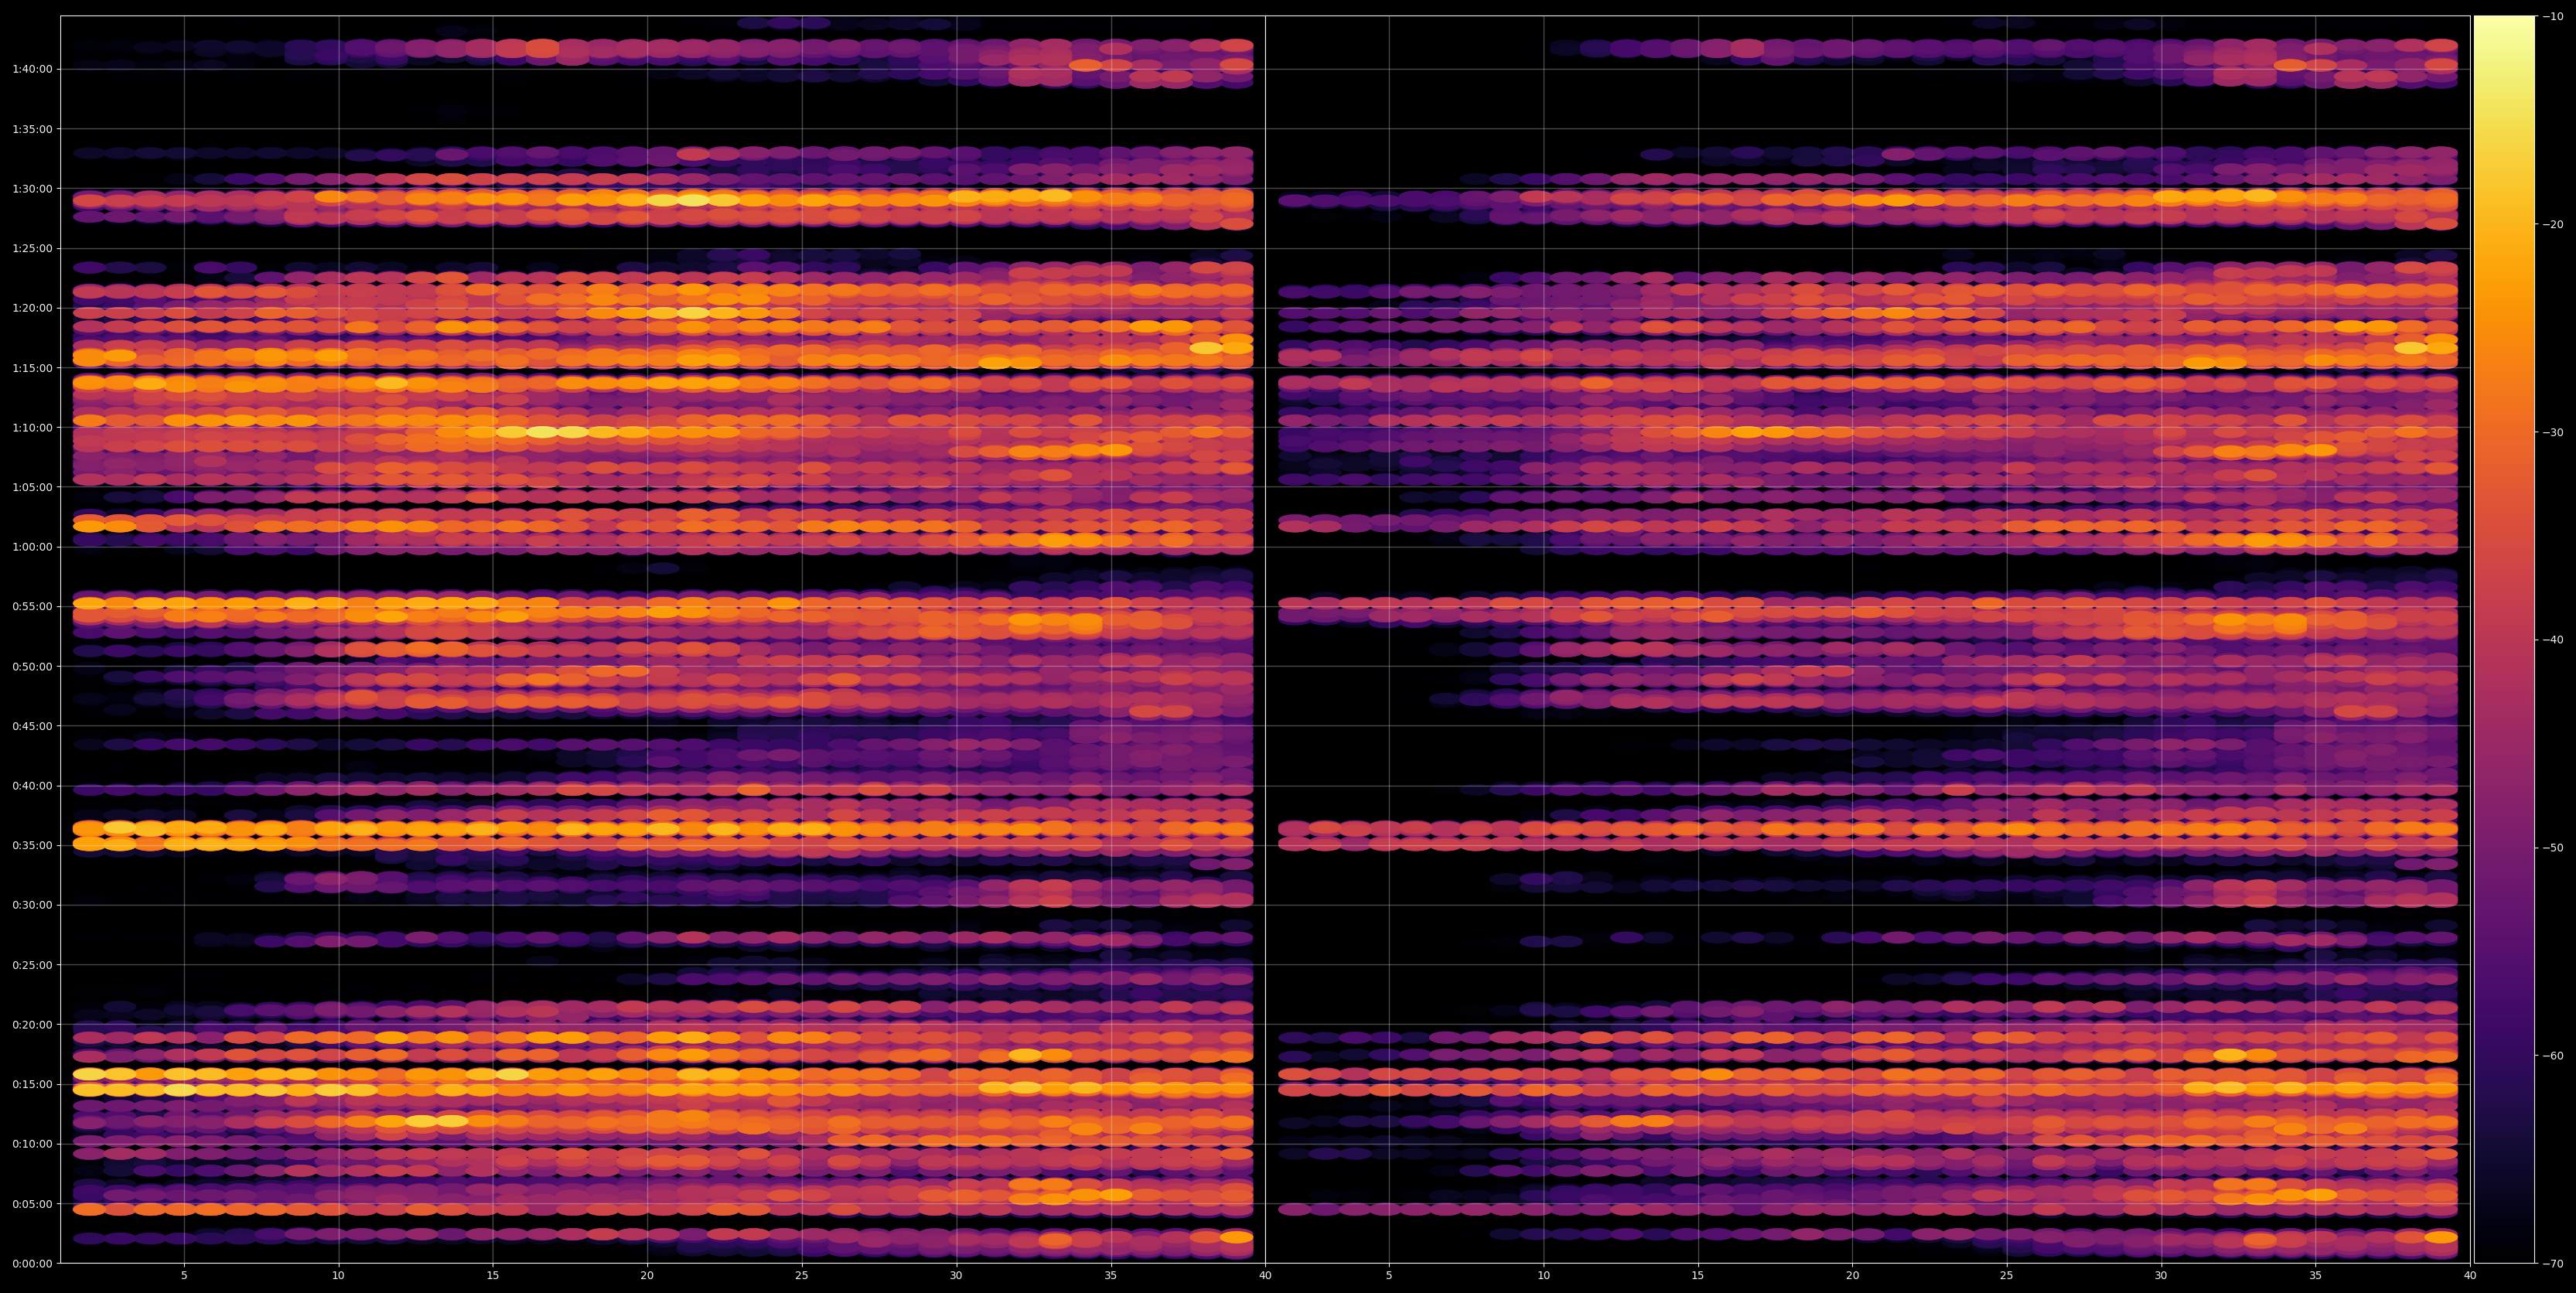The width and height of the screenshot is (2576, 1293).
Task: Select the 1:05:00 time label
Action: tap(33, 487)
